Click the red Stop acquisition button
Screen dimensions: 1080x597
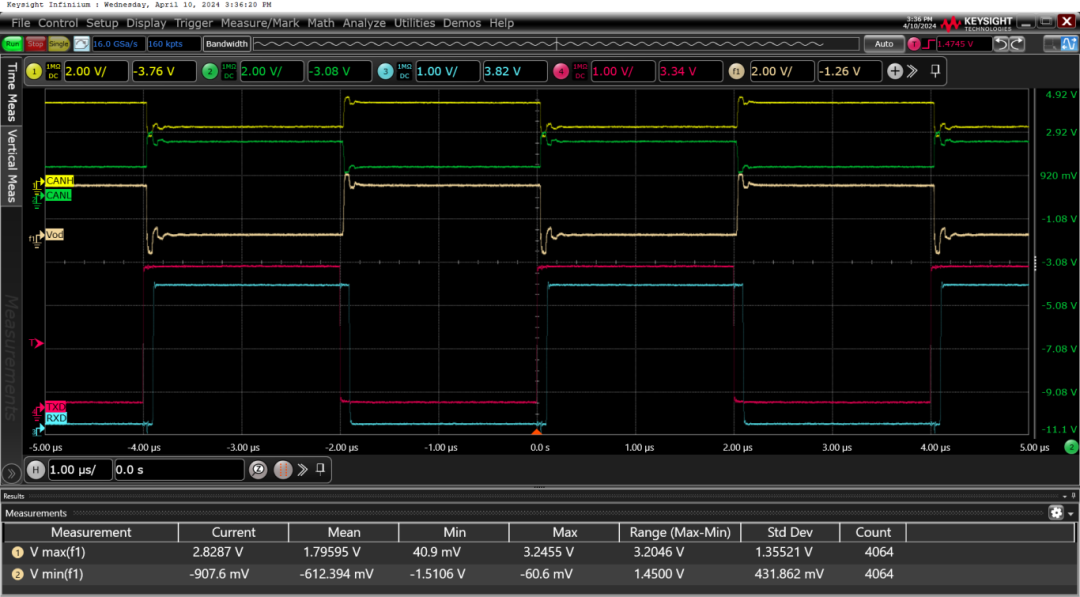click(x=36, y=44)
